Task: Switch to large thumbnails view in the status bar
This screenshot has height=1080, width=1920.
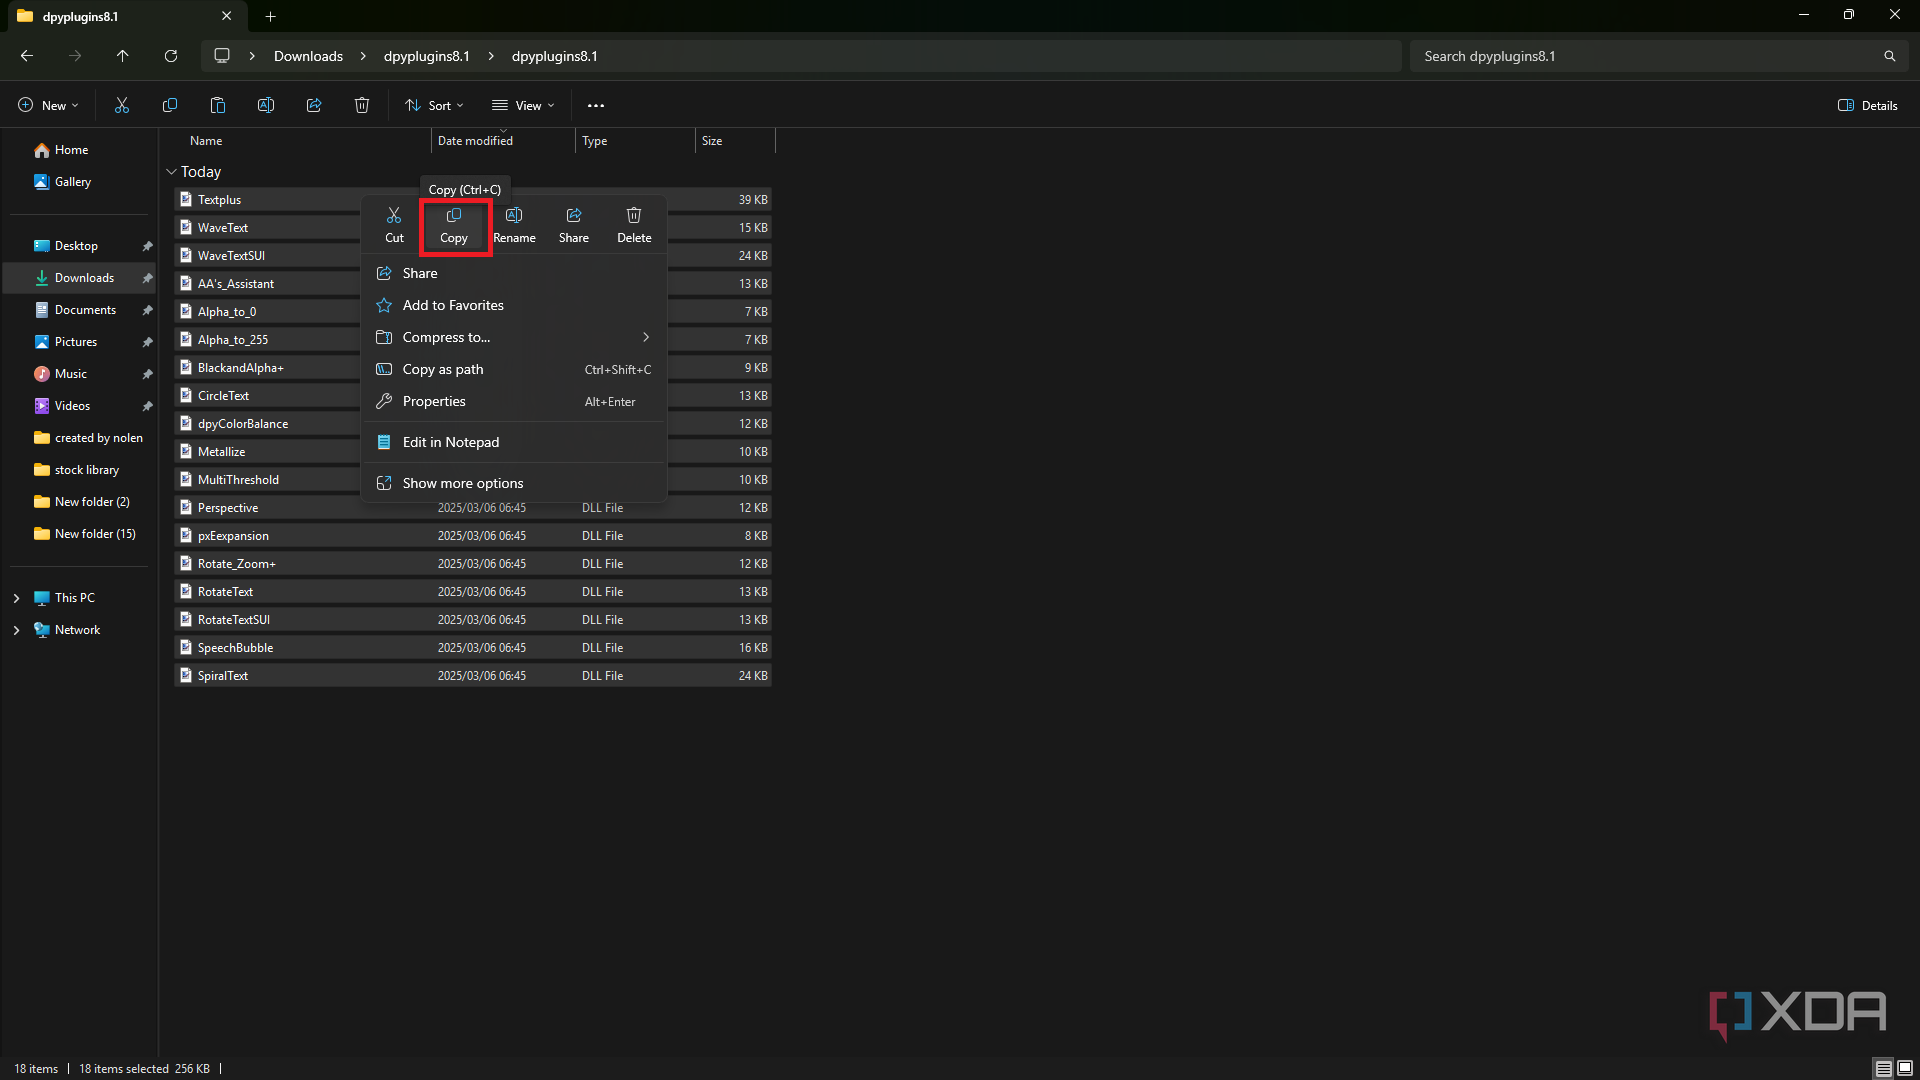Action: click(1905, 1069)
